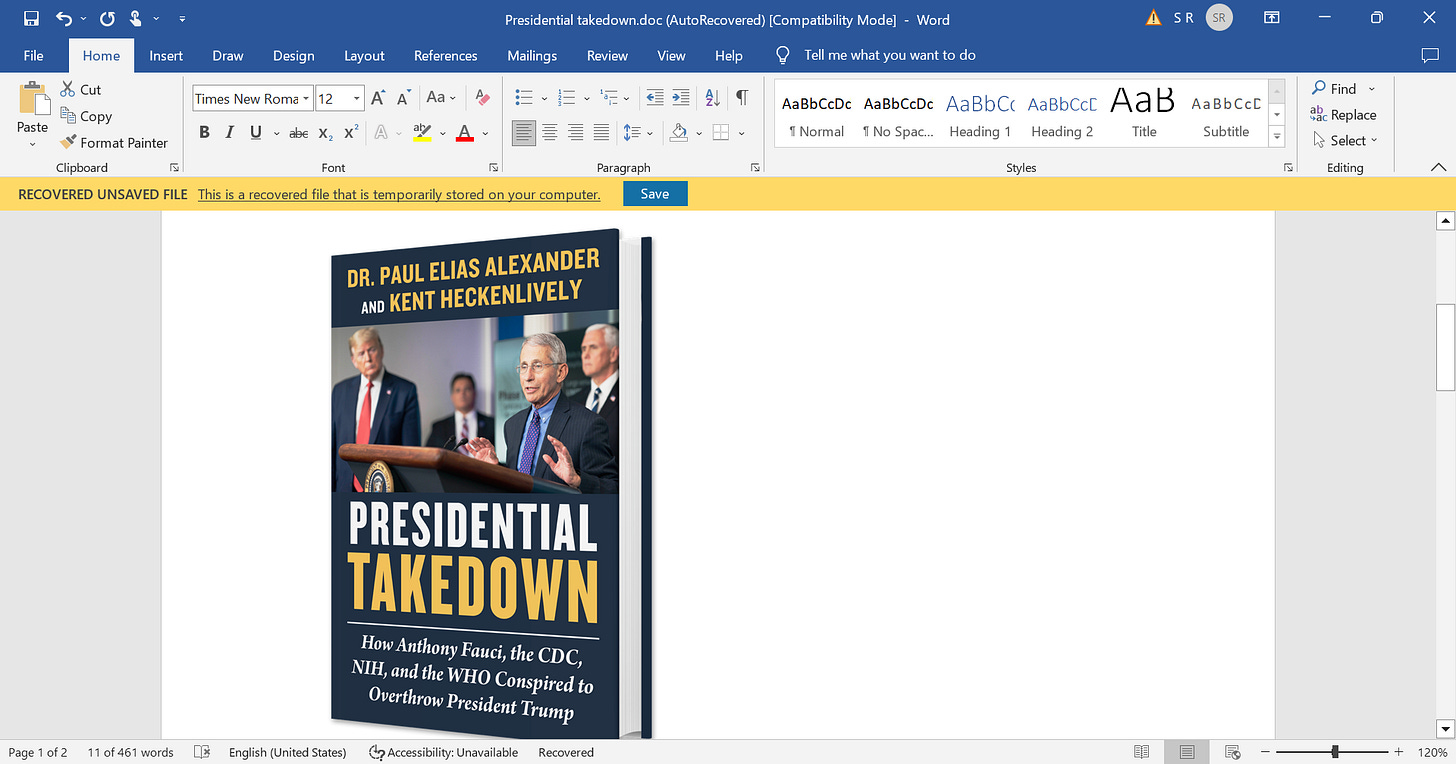Apply Subscript formatting
Screen dimensions: 1456x764
coord(326,132)
